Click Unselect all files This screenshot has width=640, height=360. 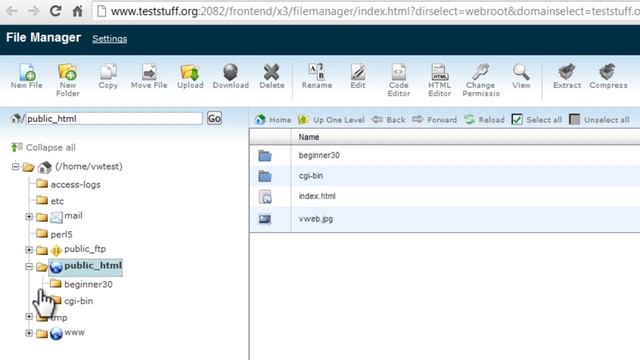pos(599,120)
